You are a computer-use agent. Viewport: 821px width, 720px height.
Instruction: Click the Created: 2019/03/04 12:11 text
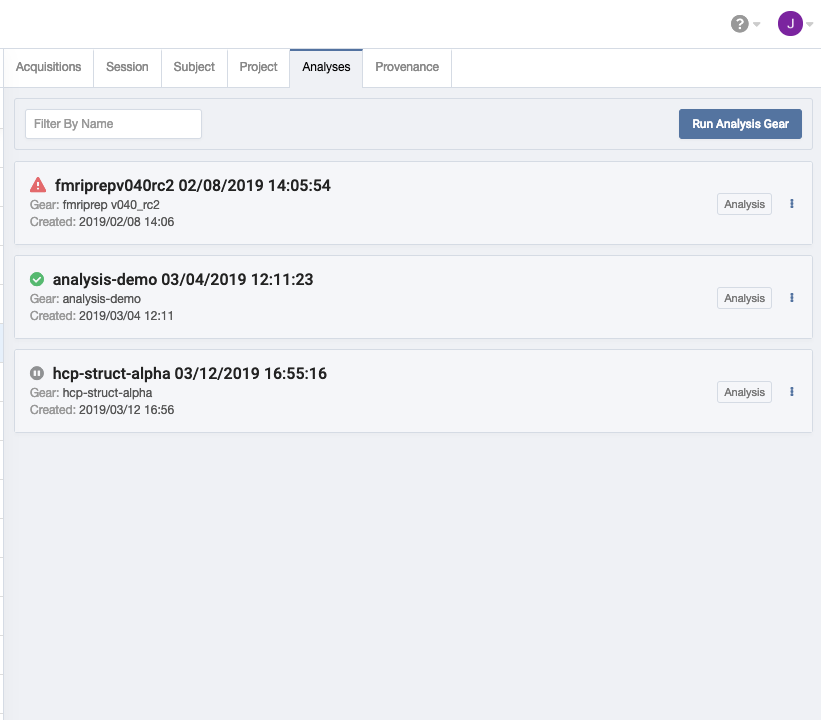[102, 316]
